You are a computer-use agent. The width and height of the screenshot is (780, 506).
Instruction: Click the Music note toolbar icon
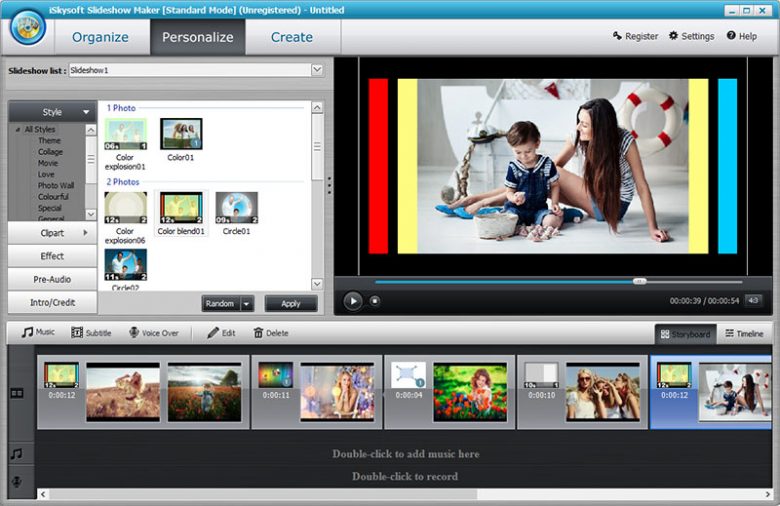pyautogui.click(x=28, y=333)
